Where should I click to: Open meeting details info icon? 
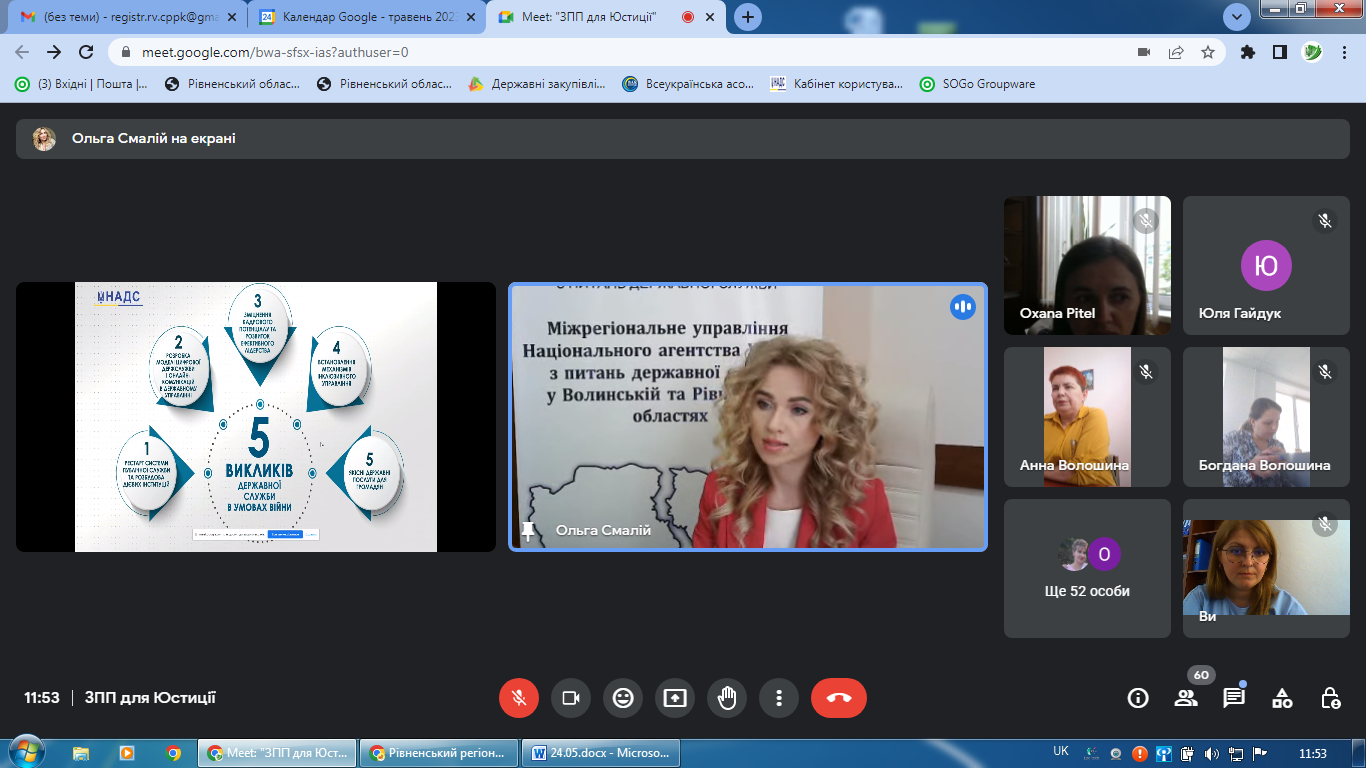pos(1138,698)
